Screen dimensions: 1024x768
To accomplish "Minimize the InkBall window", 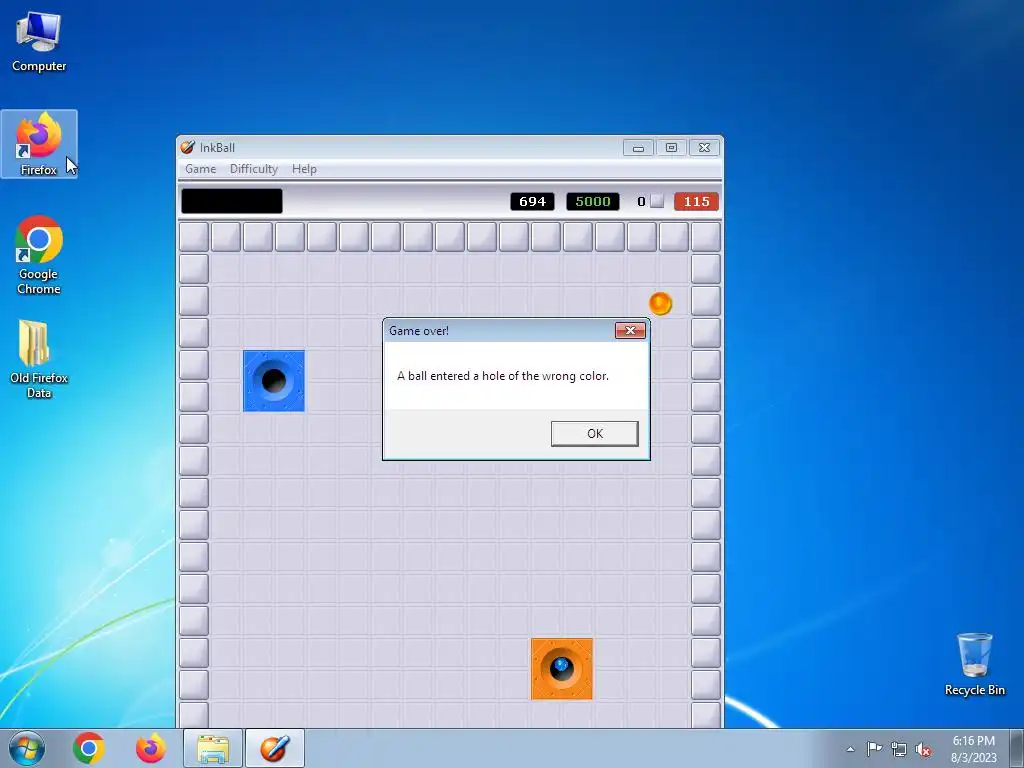I will click(x=638, y=148).
